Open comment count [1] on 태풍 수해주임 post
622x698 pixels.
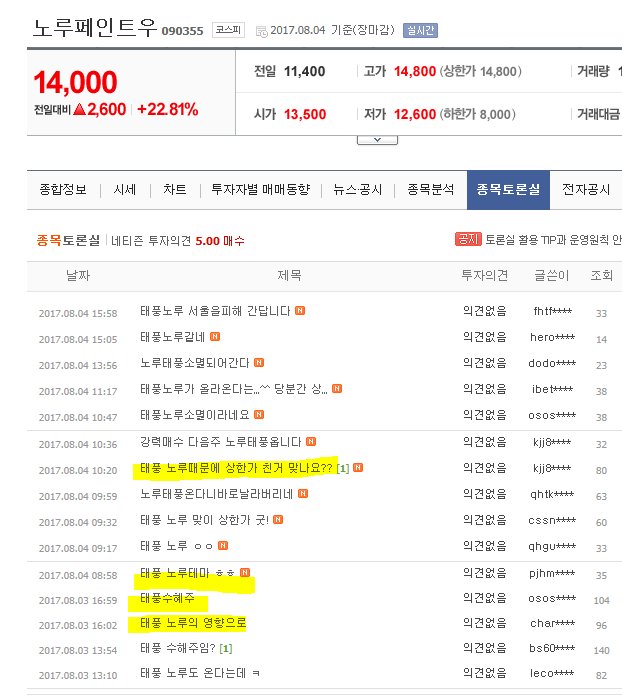(225, 649)
